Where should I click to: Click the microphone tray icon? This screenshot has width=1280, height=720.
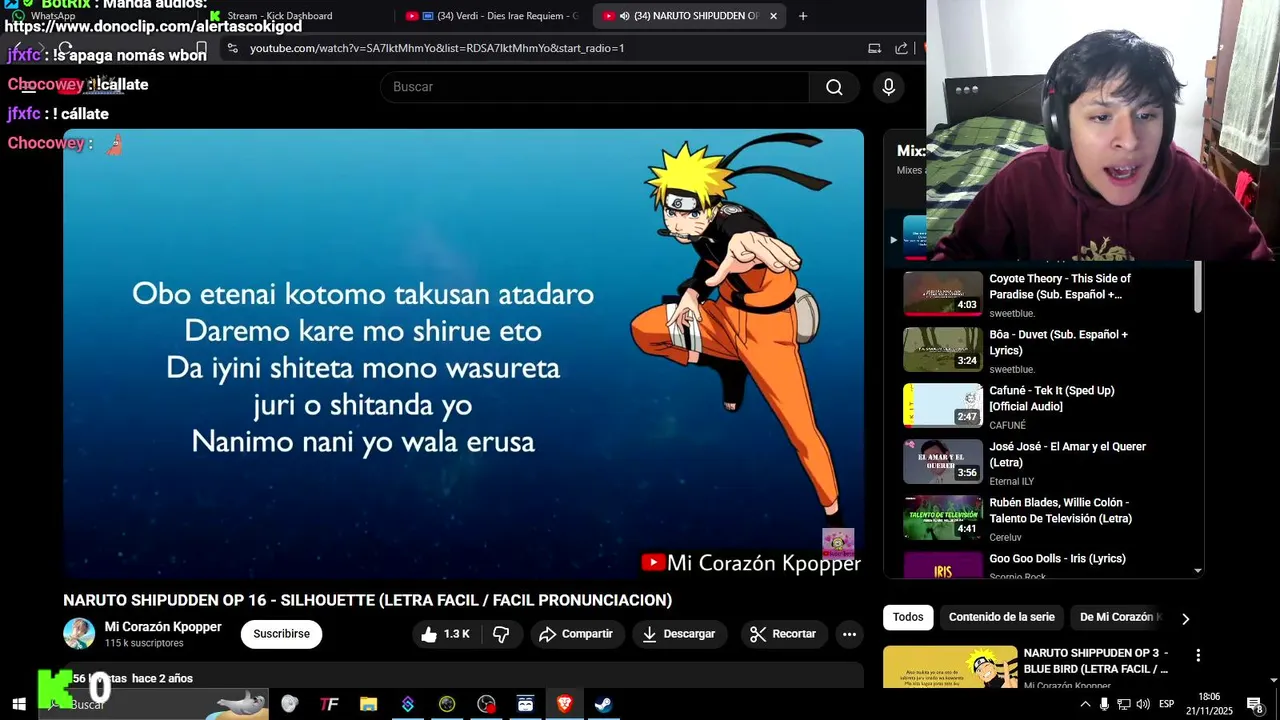pos(1104,704)
